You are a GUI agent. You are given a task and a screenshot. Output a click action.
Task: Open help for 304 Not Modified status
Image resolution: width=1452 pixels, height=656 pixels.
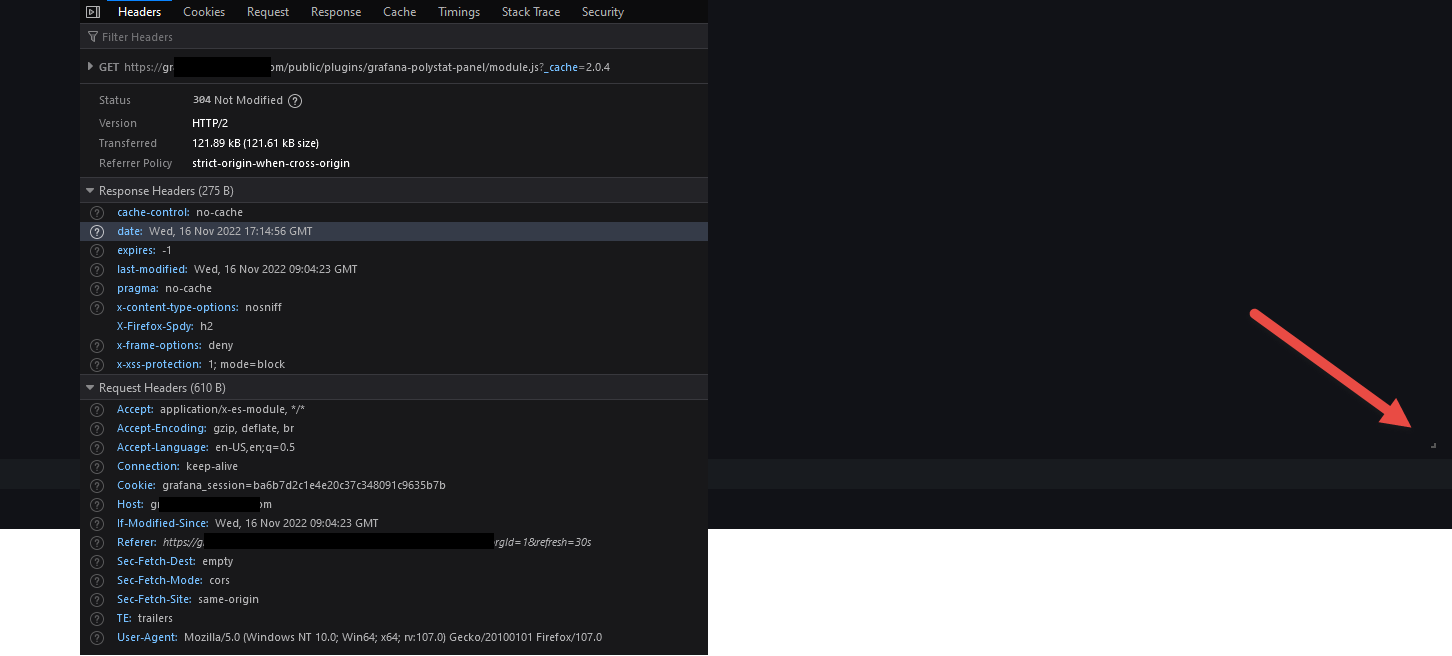click(x=294, y=100)
